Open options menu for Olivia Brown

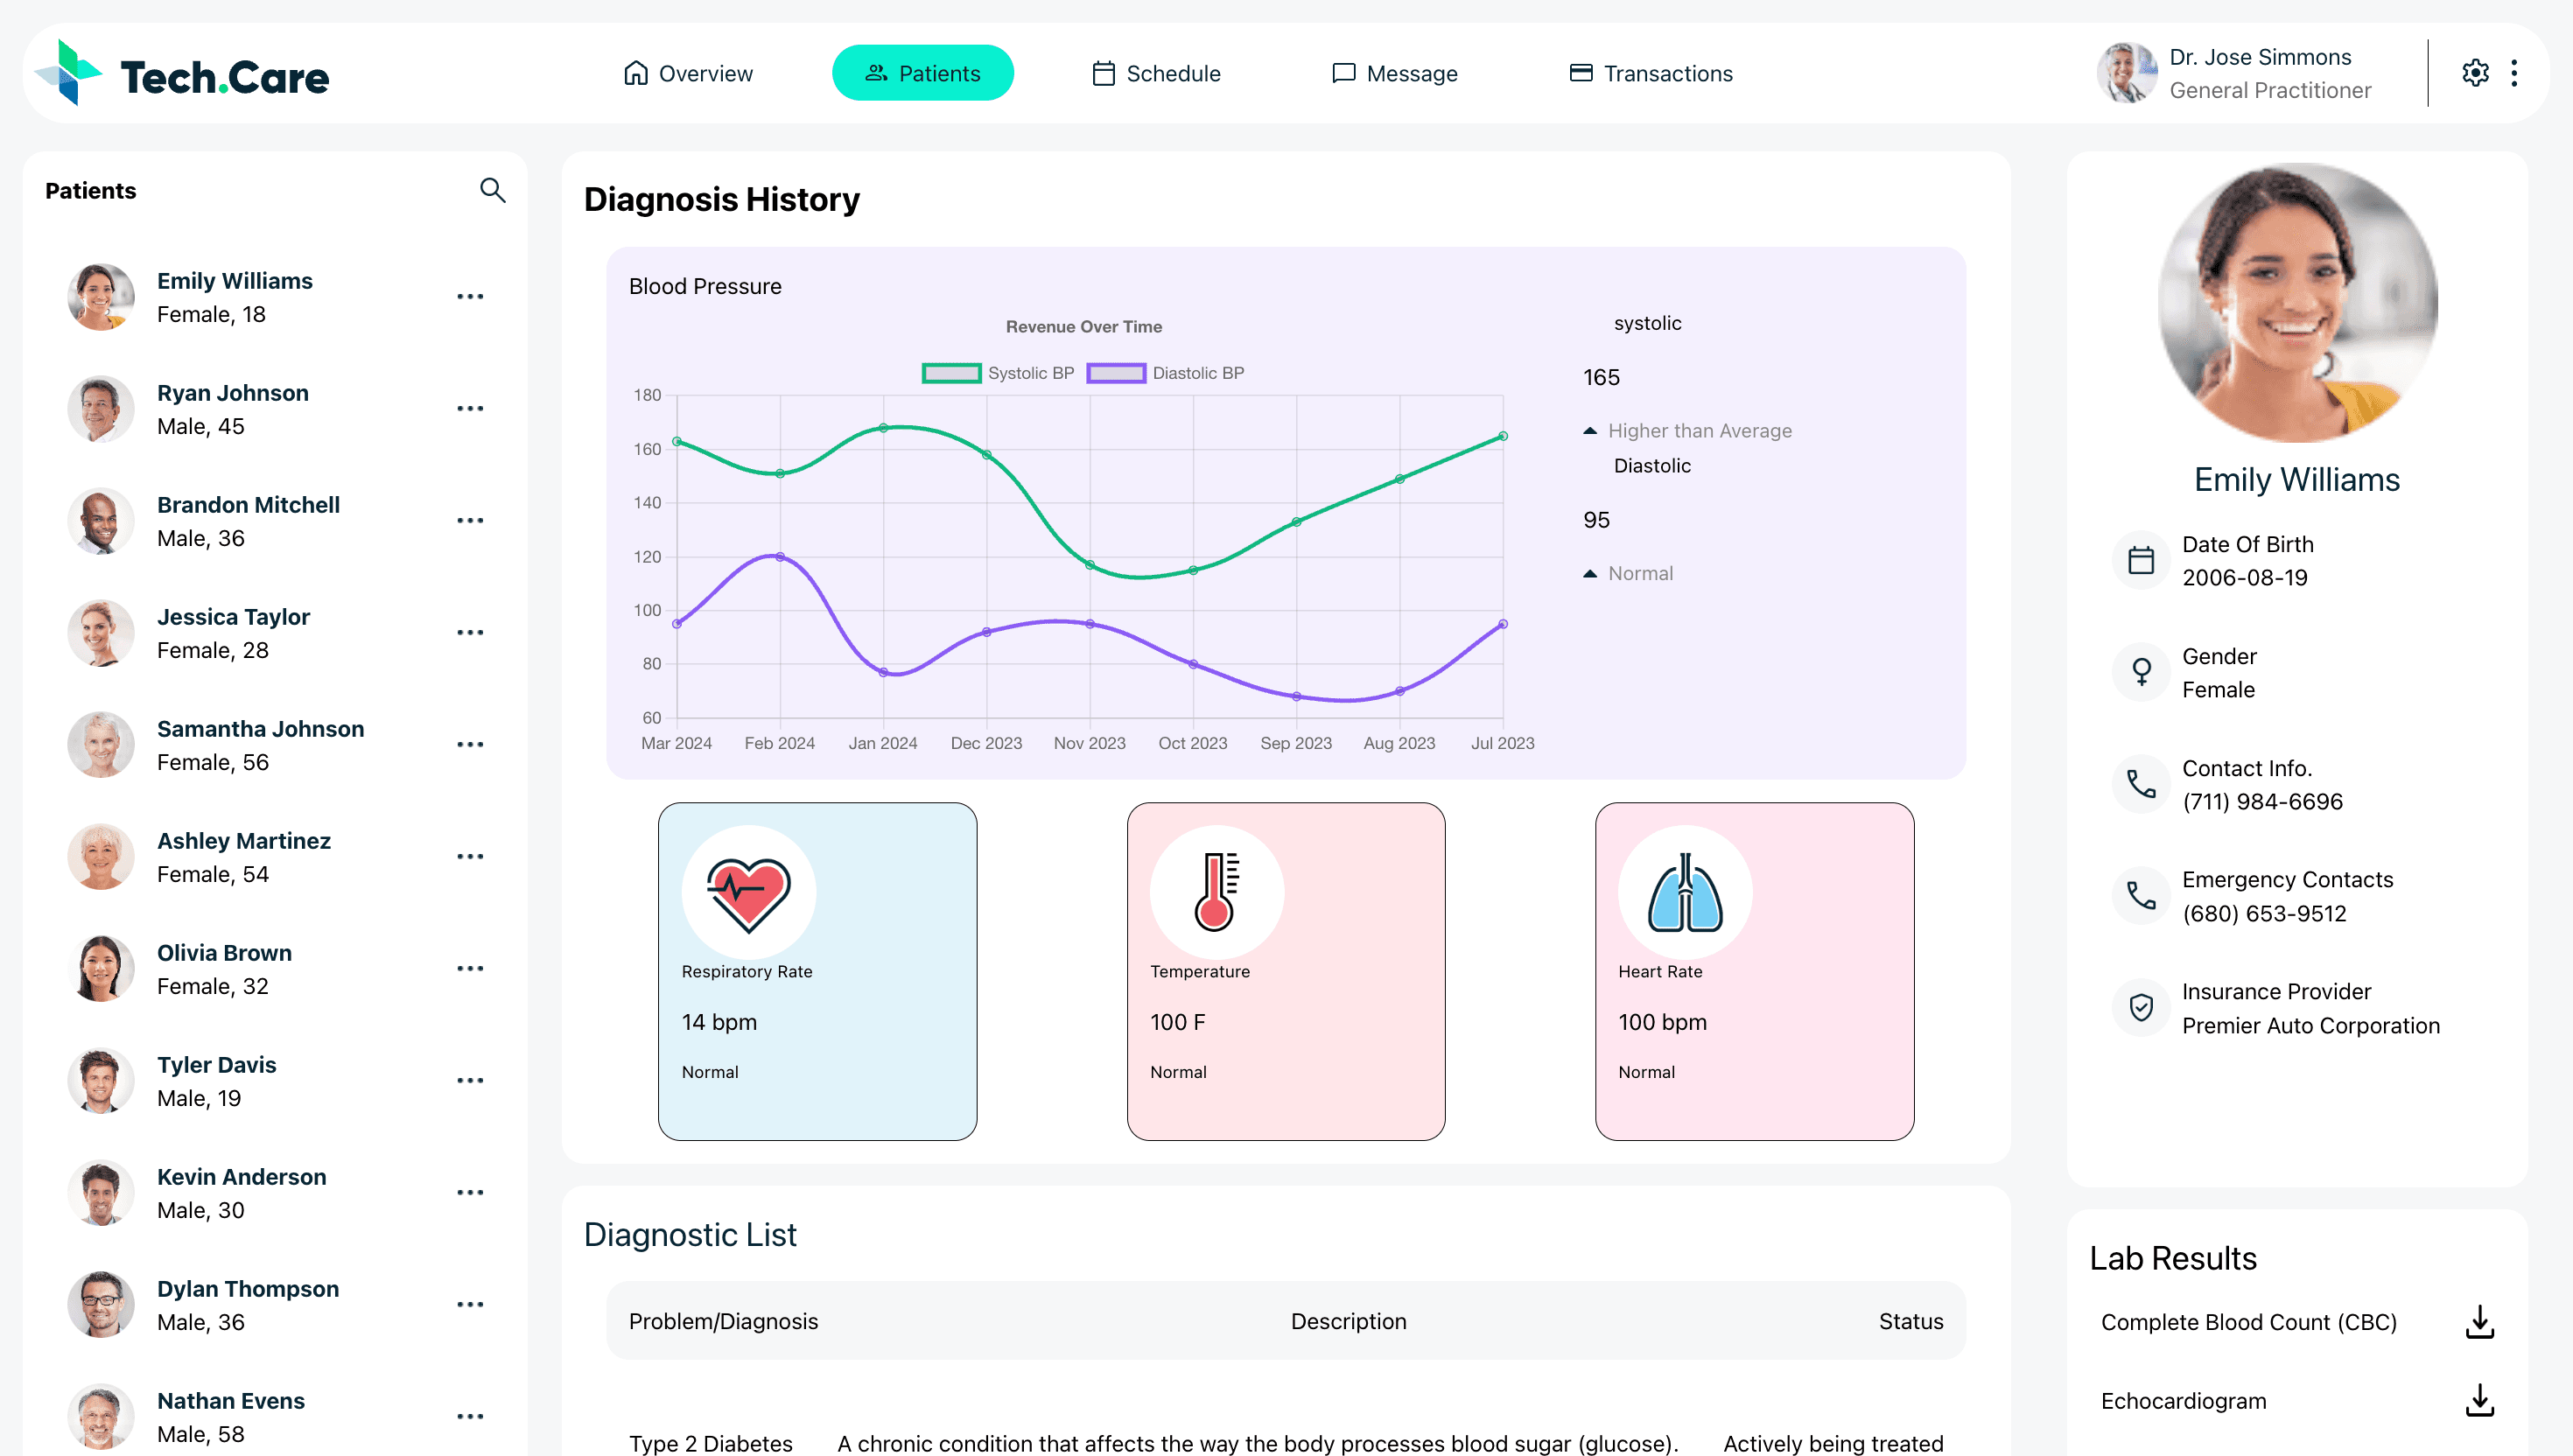coord(470,969)
